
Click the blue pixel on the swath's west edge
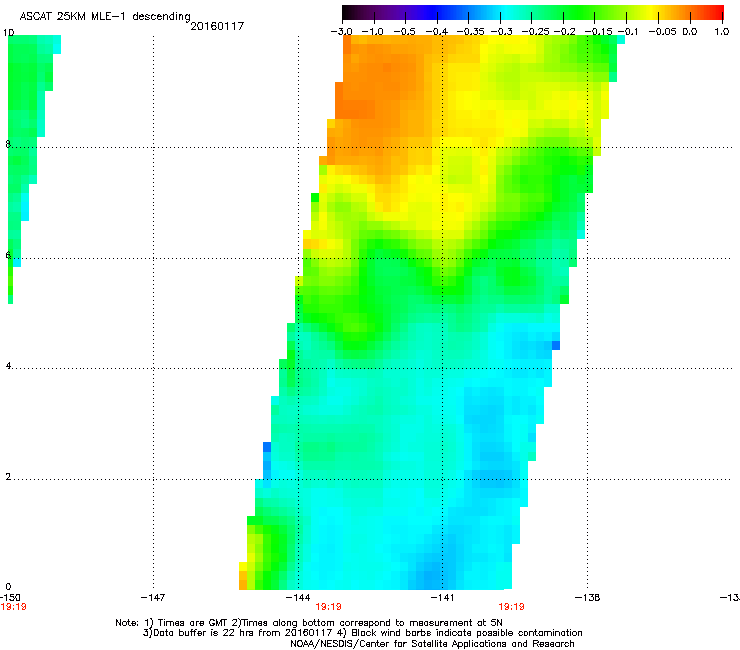point(267,447)
